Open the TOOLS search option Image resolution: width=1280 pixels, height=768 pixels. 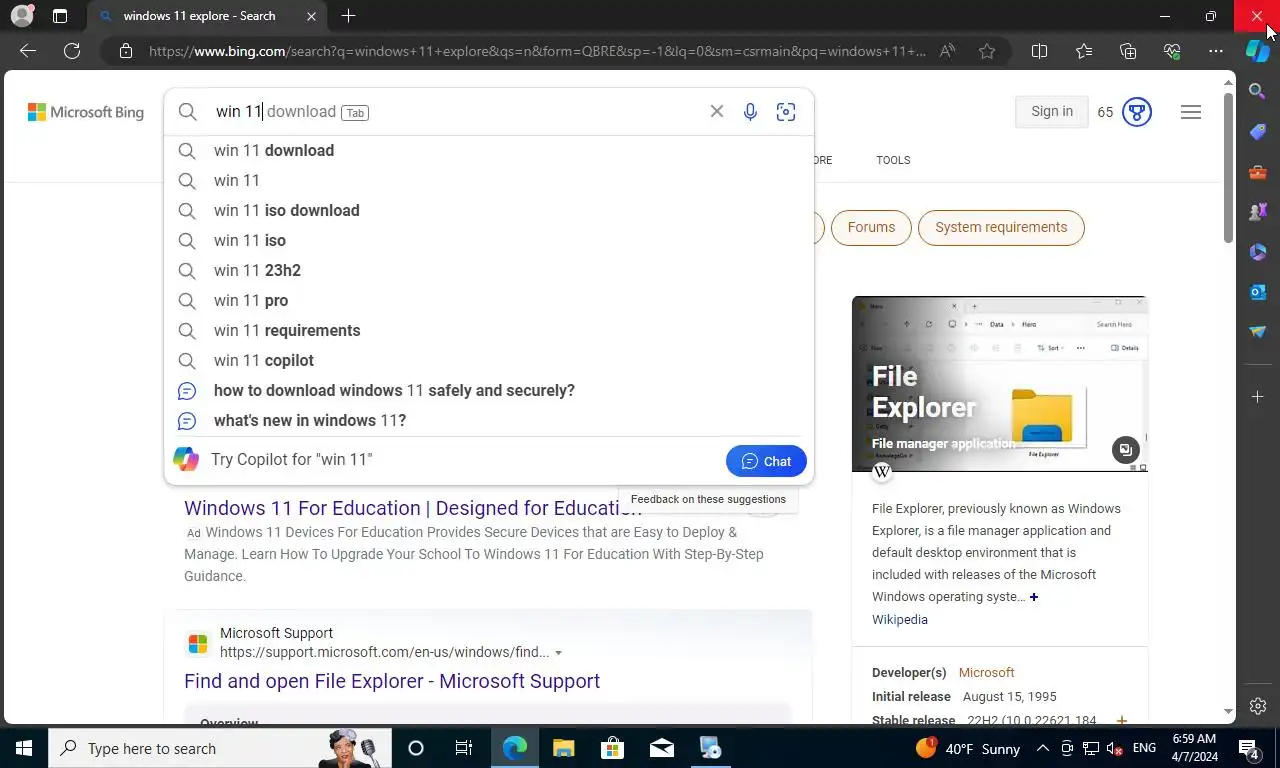tap(893, 160)
